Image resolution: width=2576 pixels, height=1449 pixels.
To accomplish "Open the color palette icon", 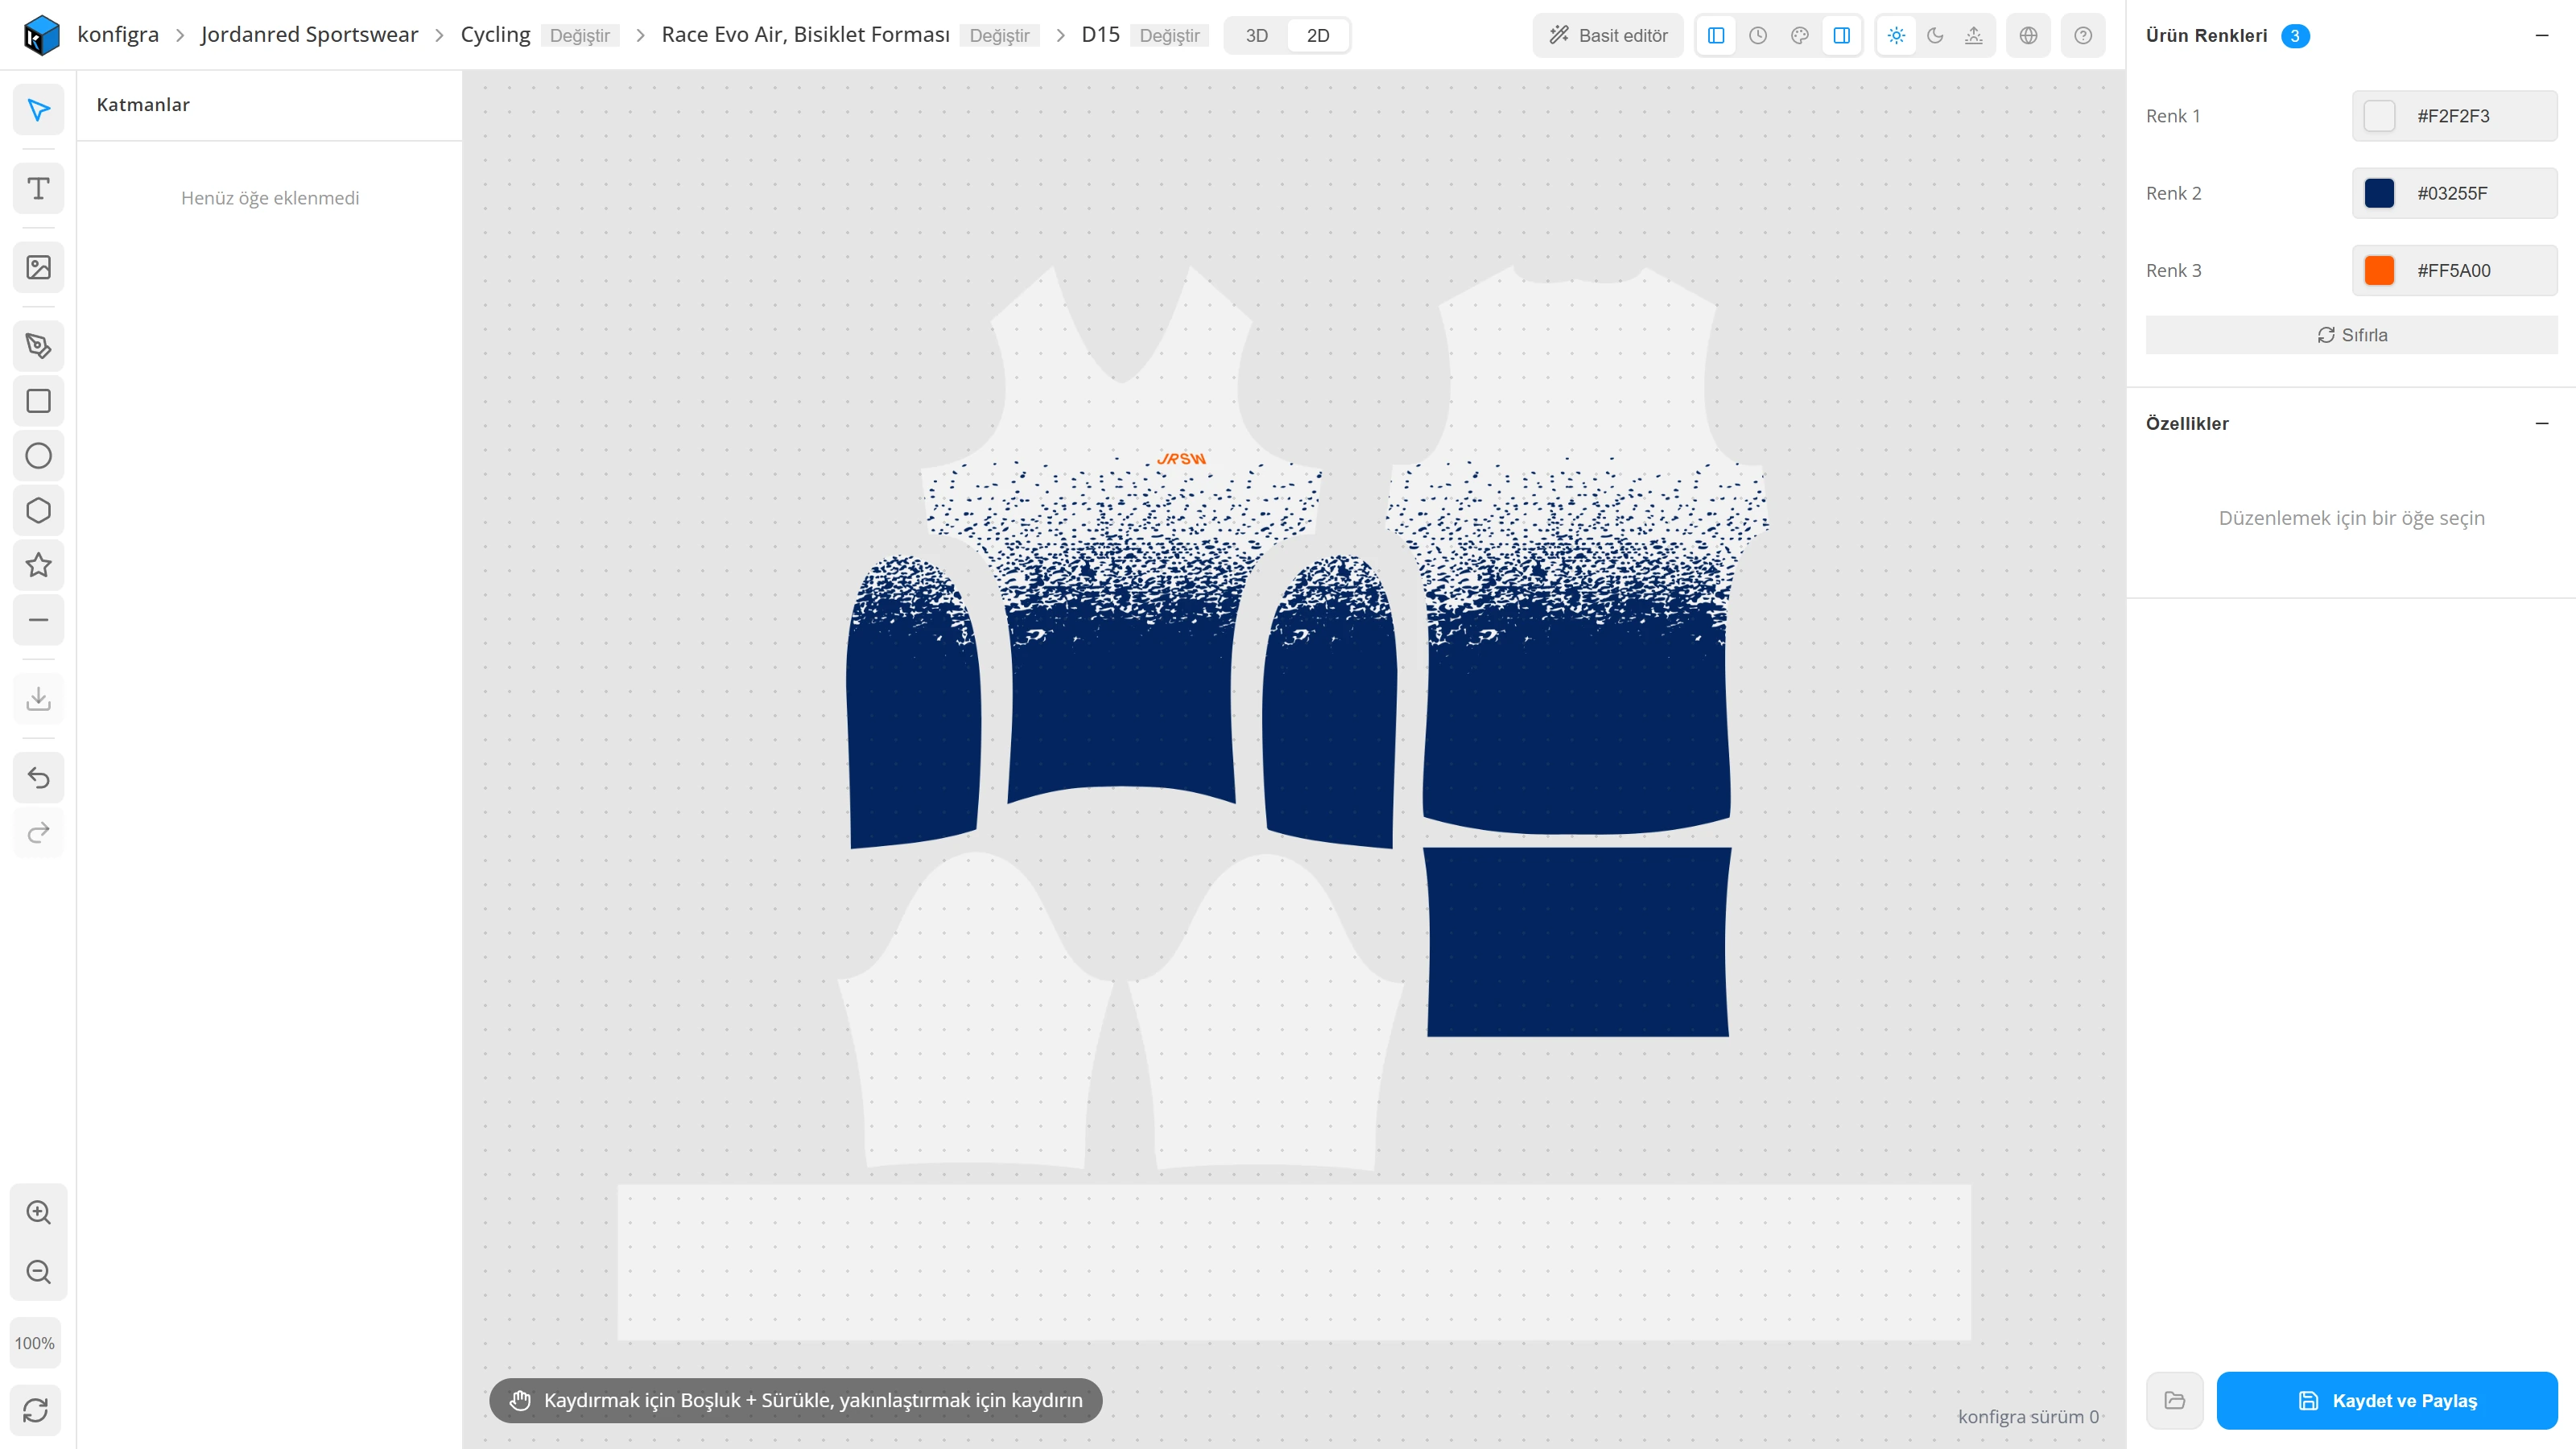I will [x=1800, y=35].
